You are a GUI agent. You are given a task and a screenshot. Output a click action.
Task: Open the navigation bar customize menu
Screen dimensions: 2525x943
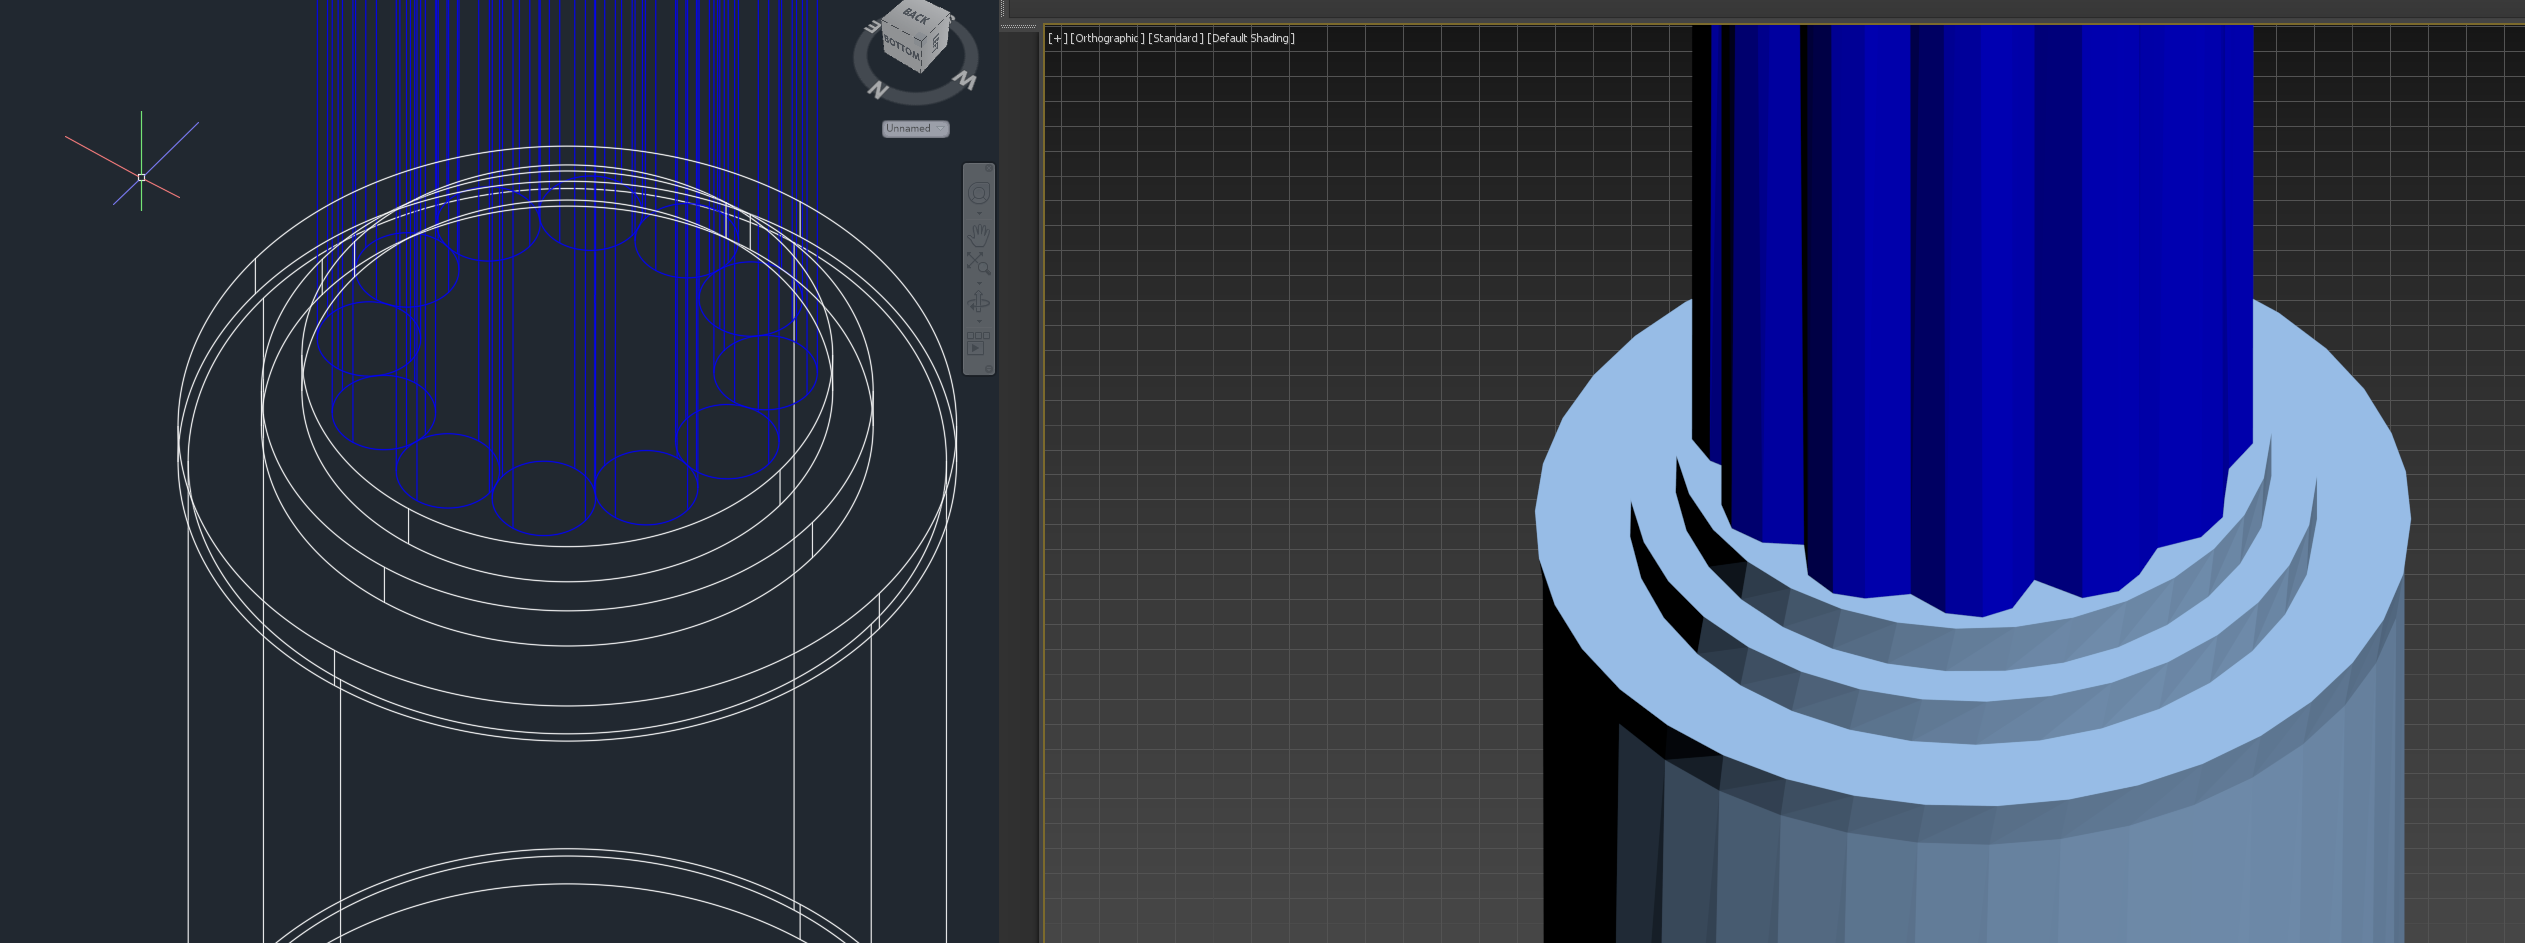click(989, 368)
